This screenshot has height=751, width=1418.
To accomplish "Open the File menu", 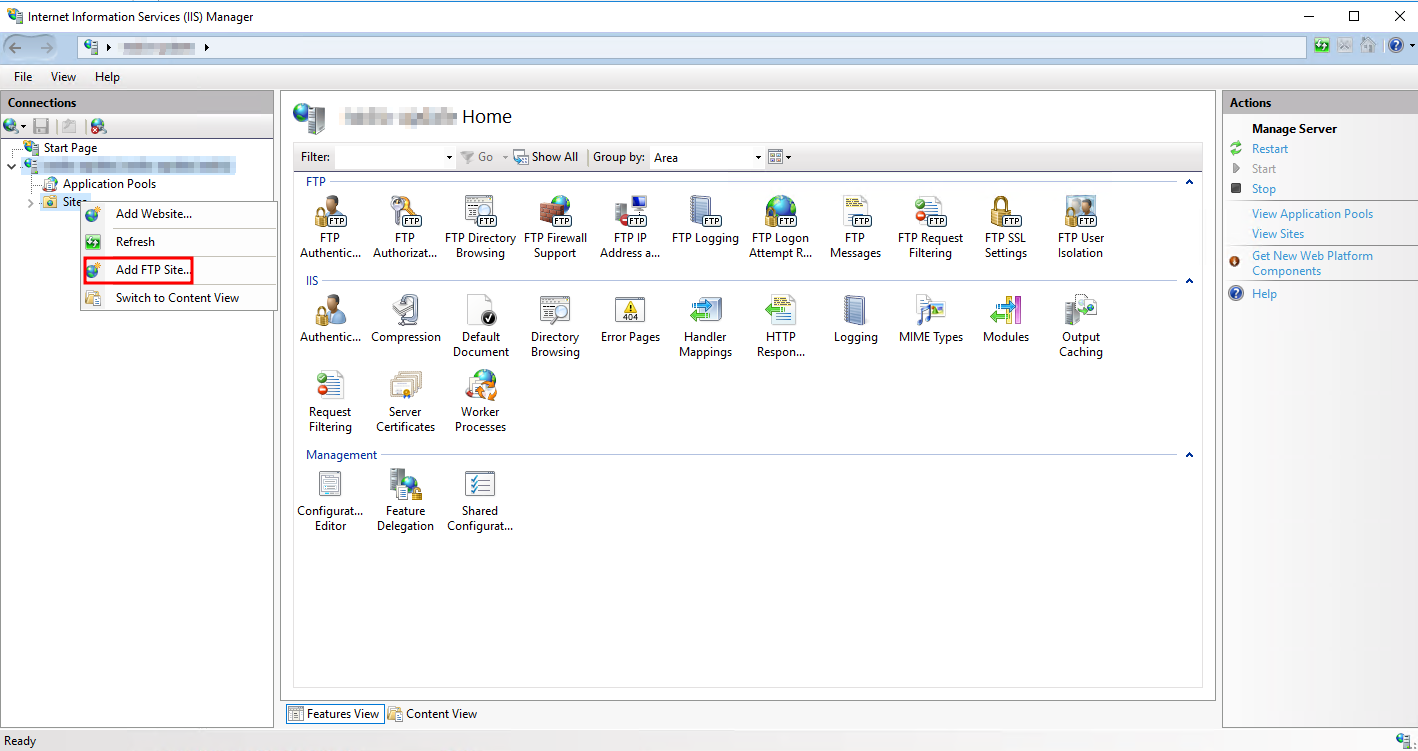I will (23, 77).
